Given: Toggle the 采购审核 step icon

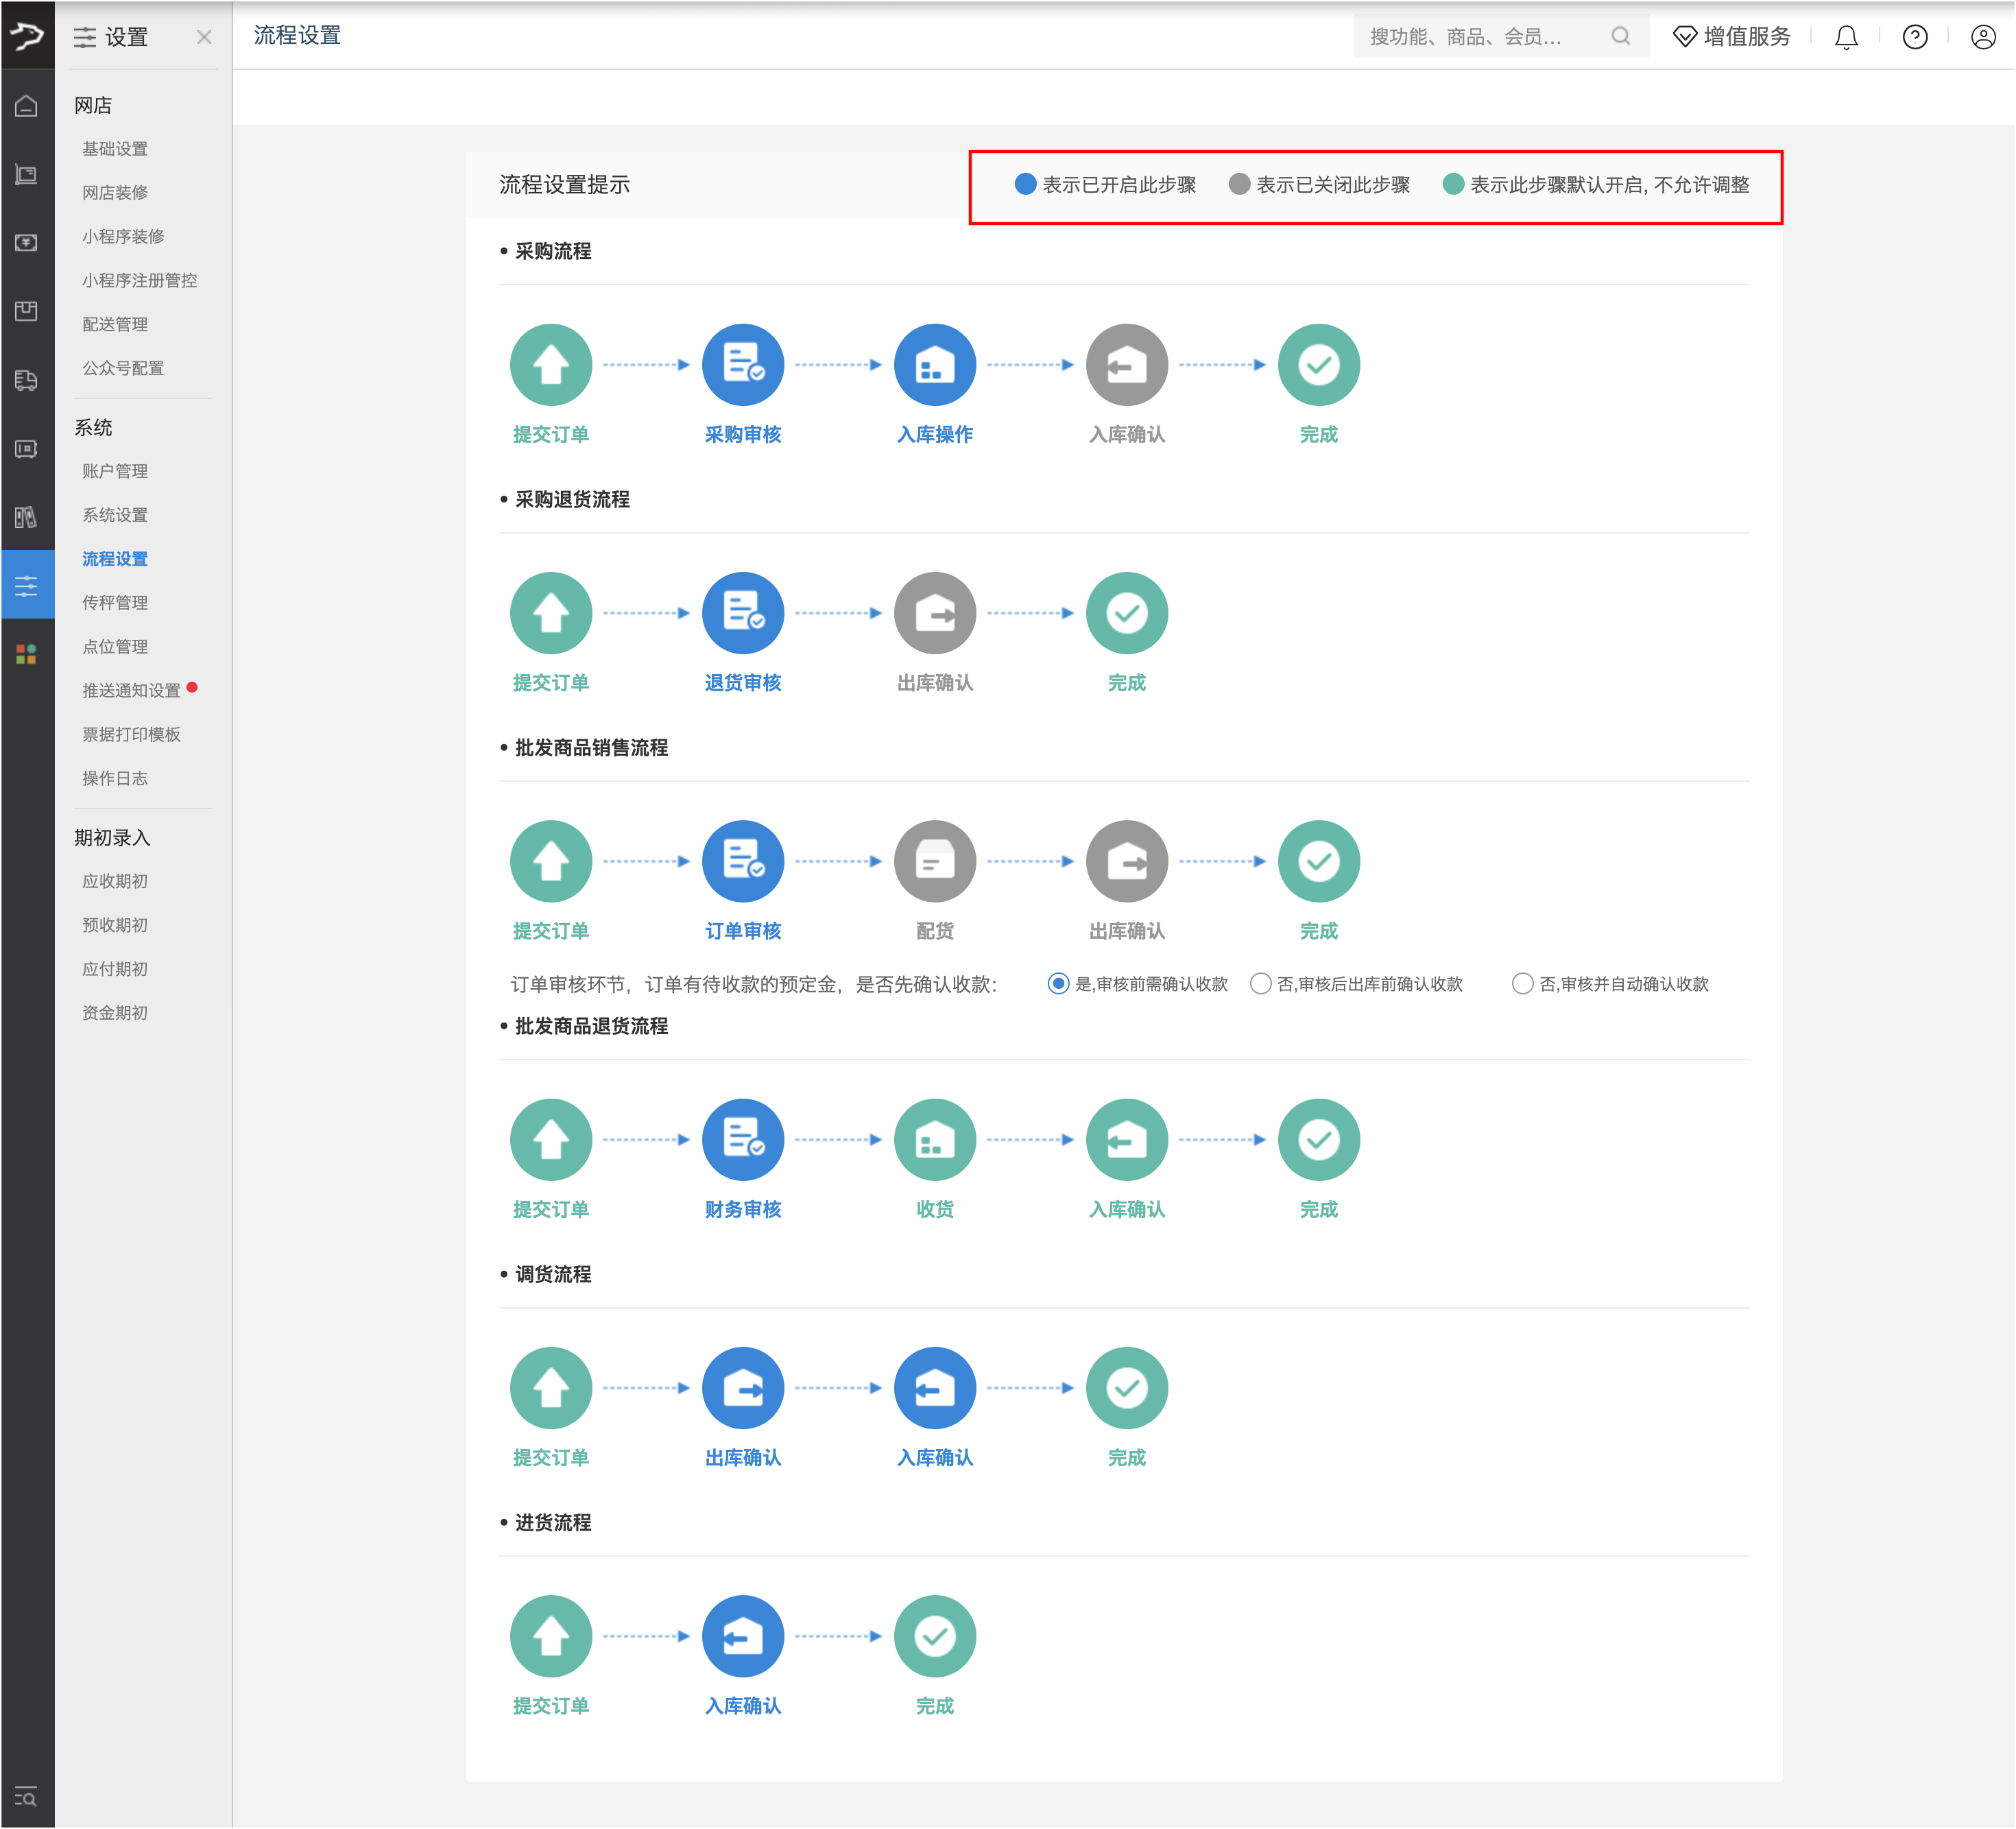Looking at the screenshot, I should pyautogui.click(x=742, y=365).
